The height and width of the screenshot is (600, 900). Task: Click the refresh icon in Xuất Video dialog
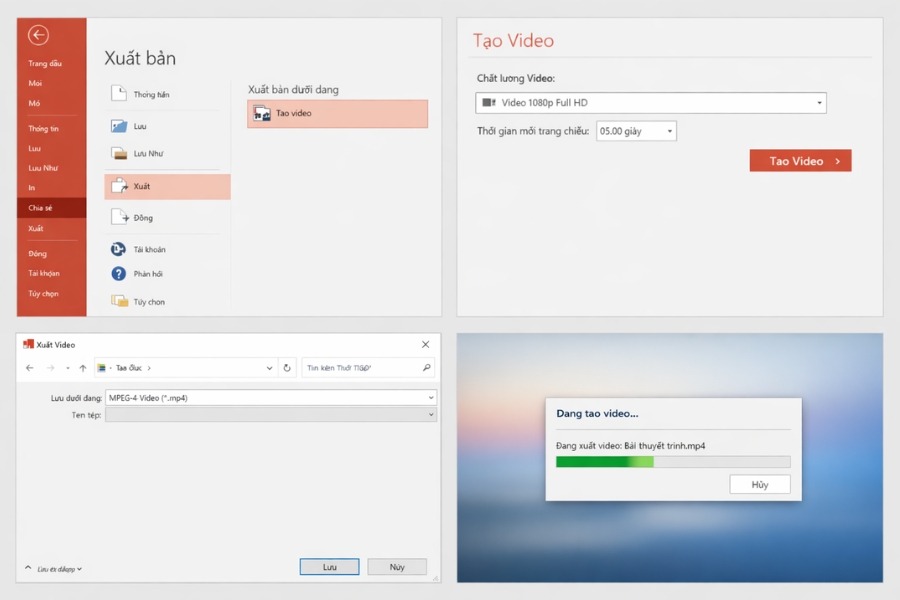pyautogui.click(x=286, y=366)
